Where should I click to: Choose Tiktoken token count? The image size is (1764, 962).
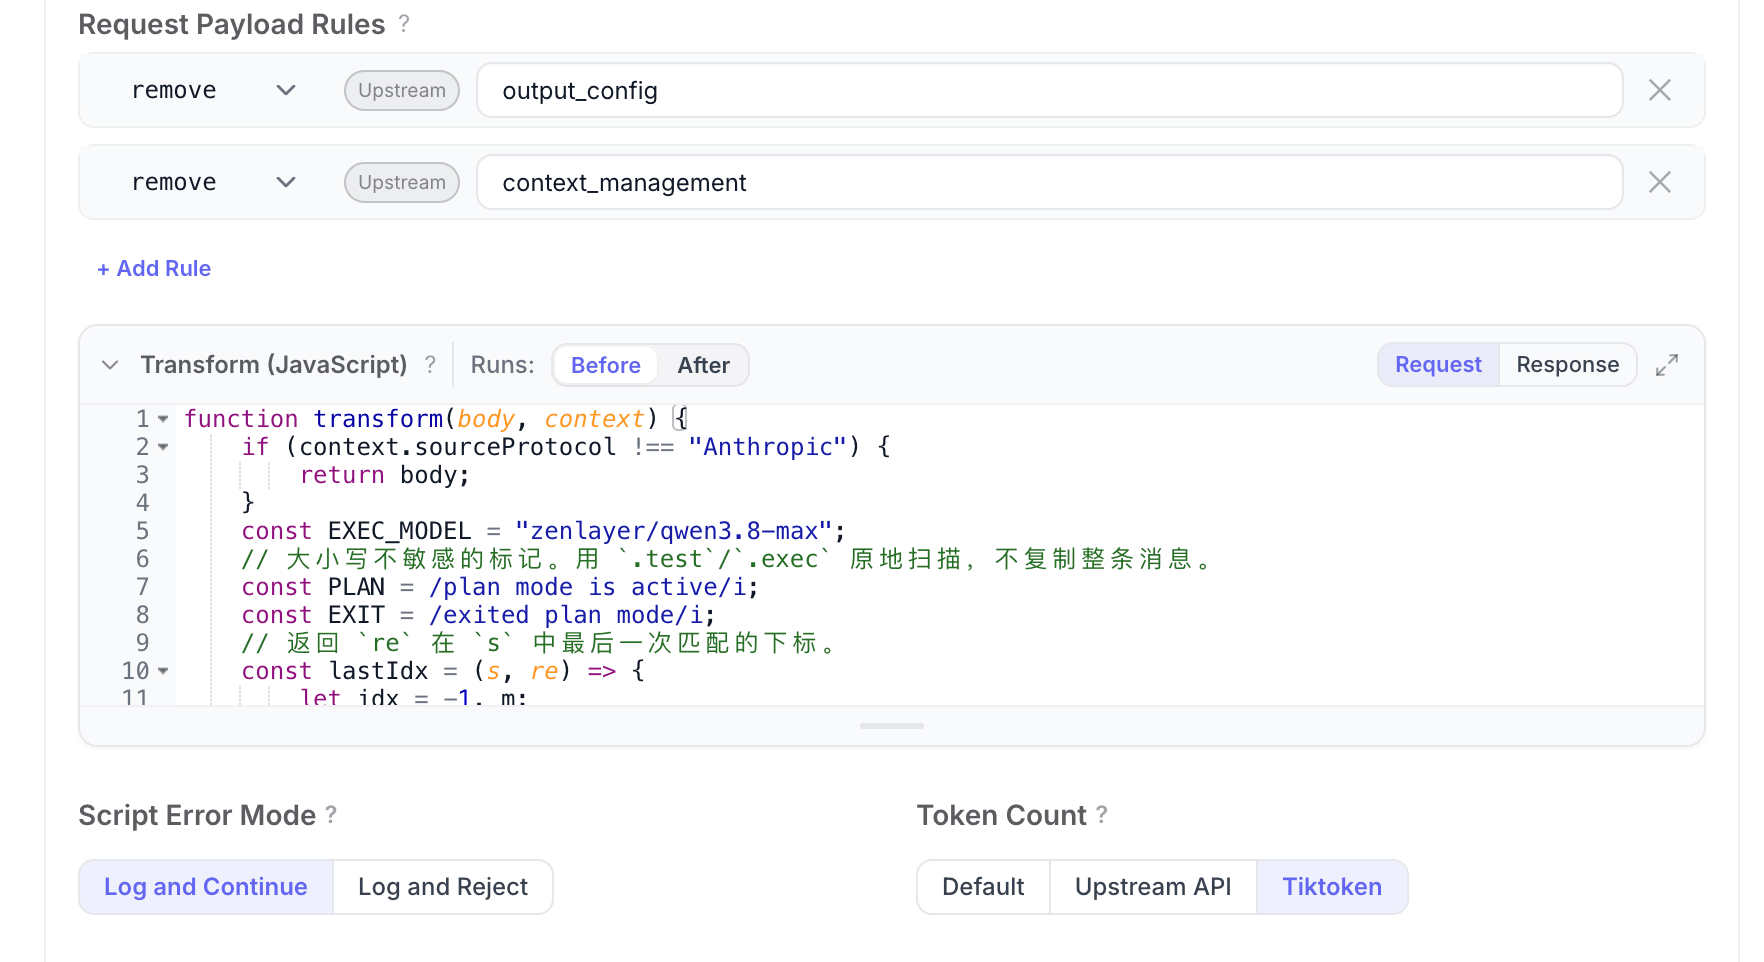tap(1332, 887)
